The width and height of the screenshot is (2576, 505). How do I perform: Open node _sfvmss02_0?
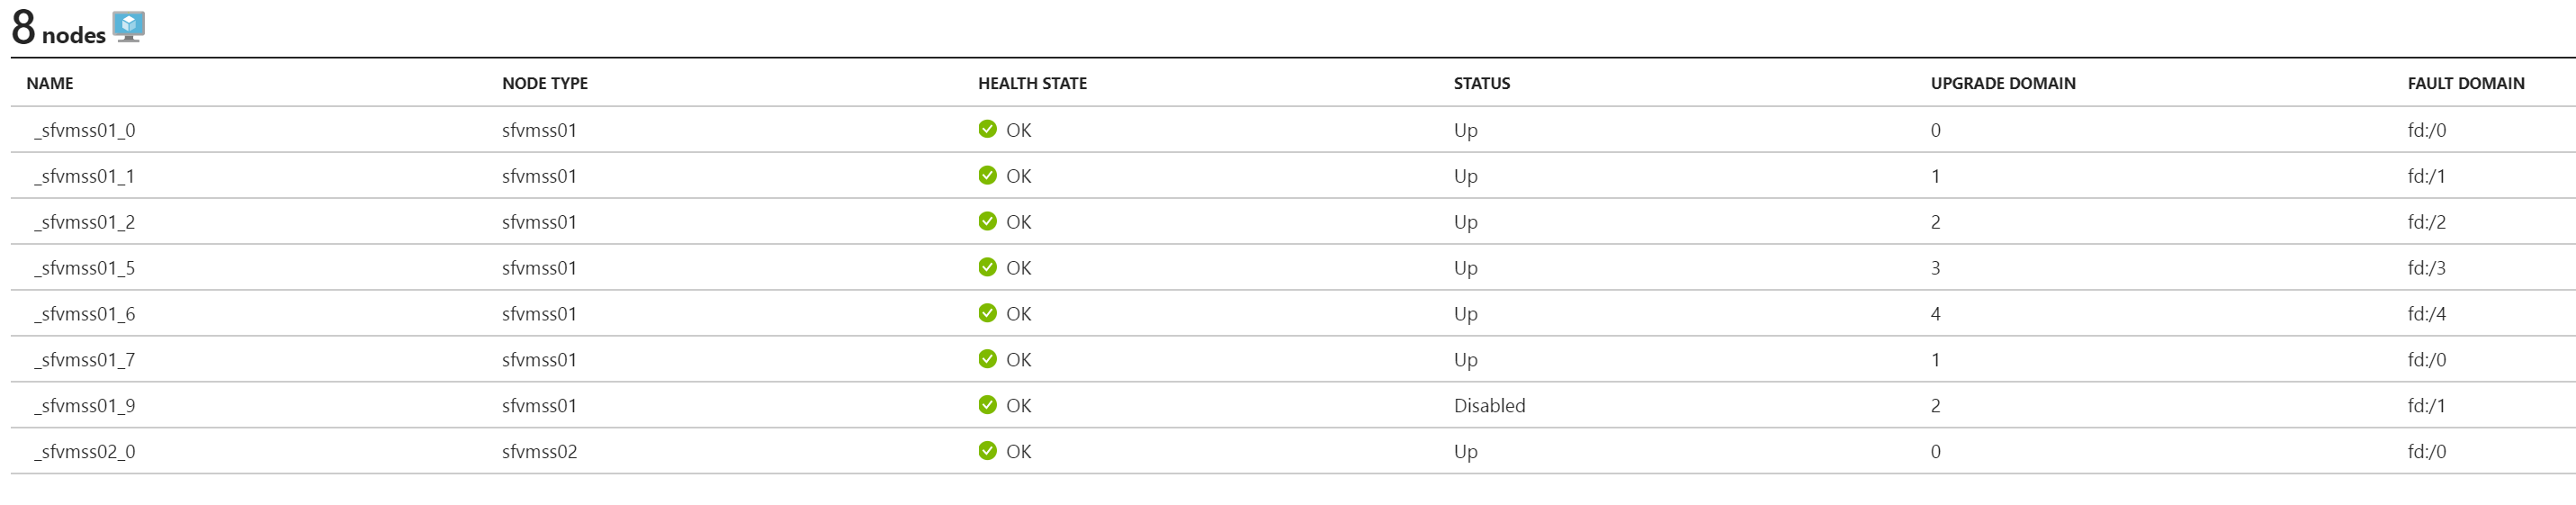pos(85,452)
